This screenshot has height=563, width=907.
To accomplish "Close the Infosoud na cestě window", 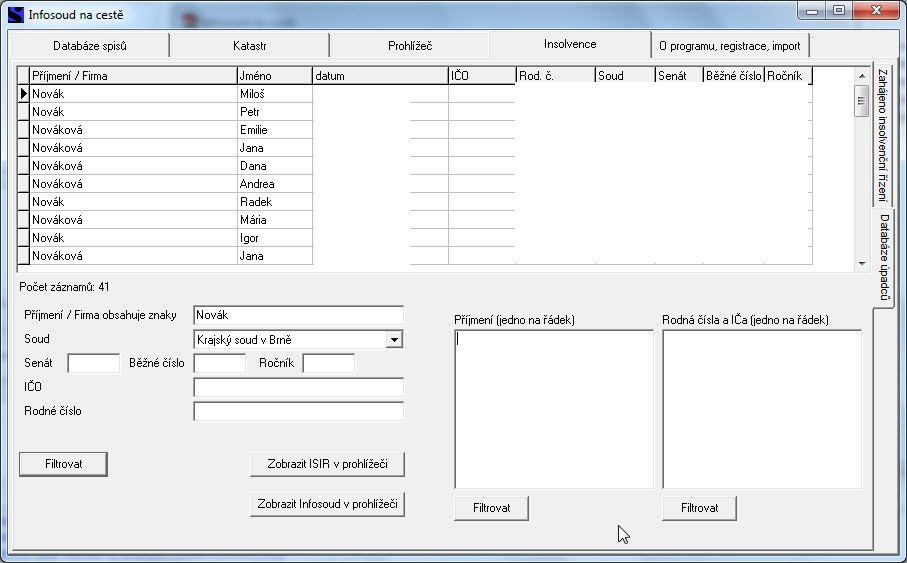I will coord(876,11).
